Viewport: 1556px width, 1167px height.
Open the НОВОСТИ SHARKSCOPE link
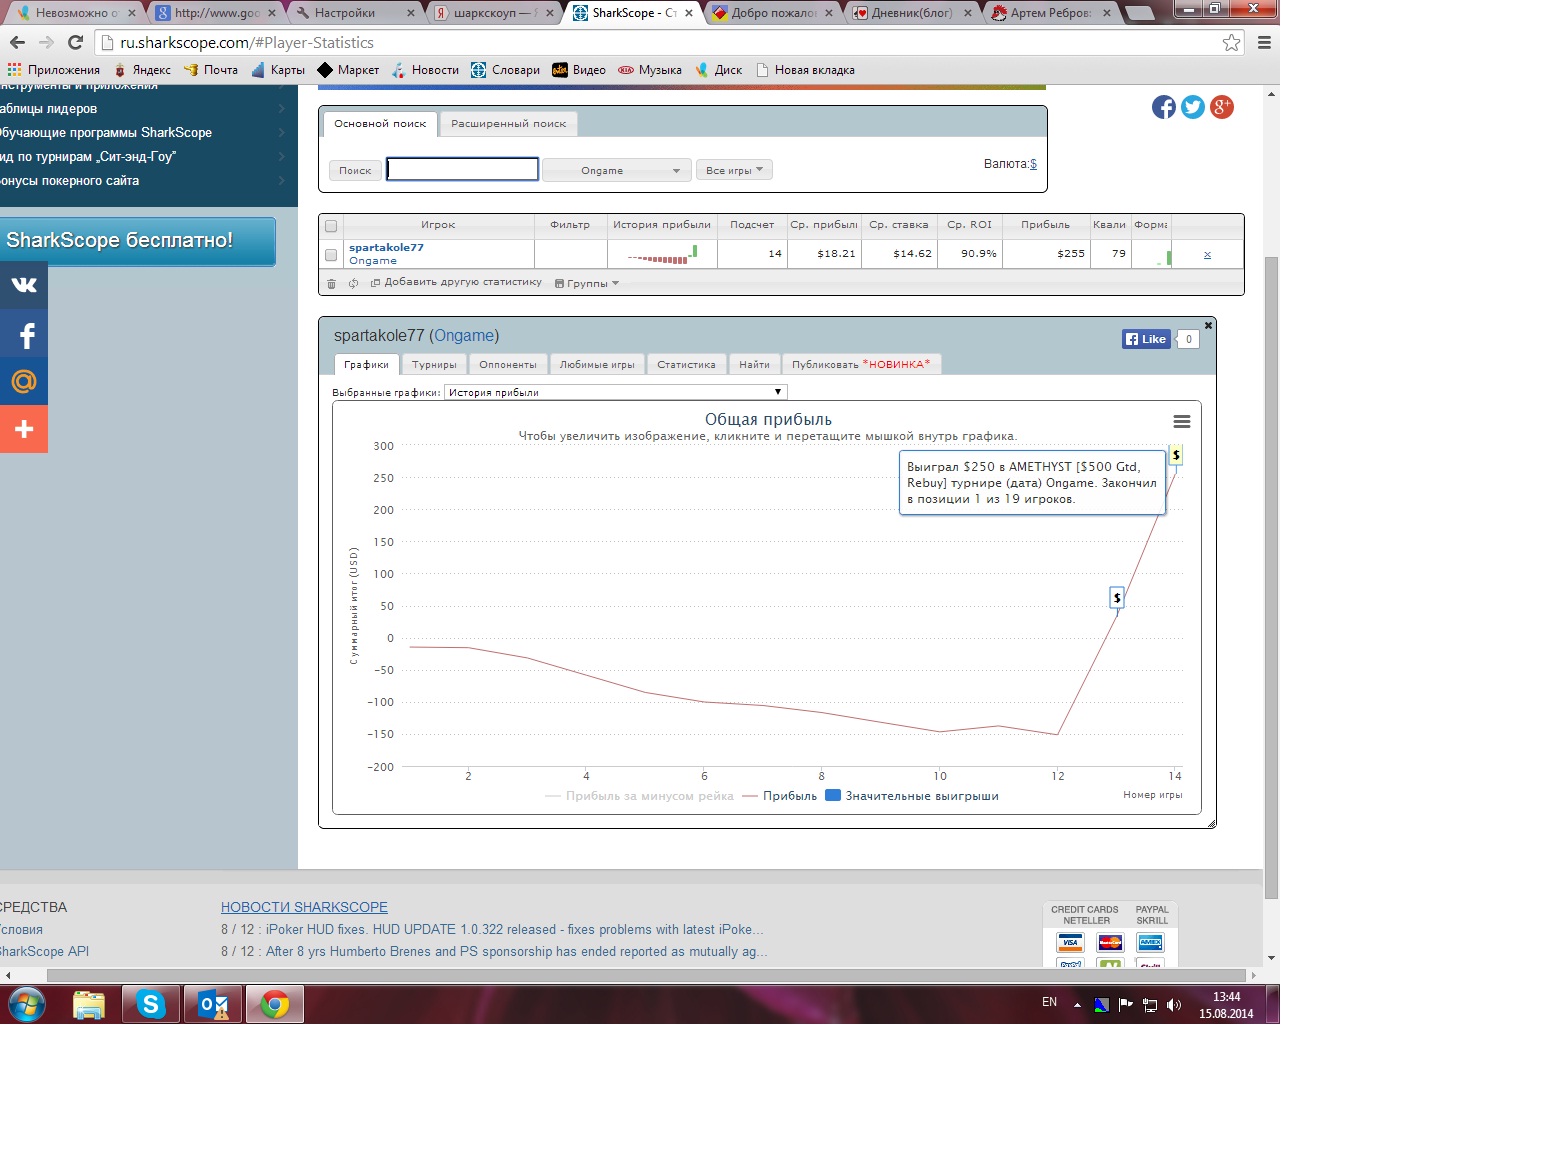click(x=304, y=907)
